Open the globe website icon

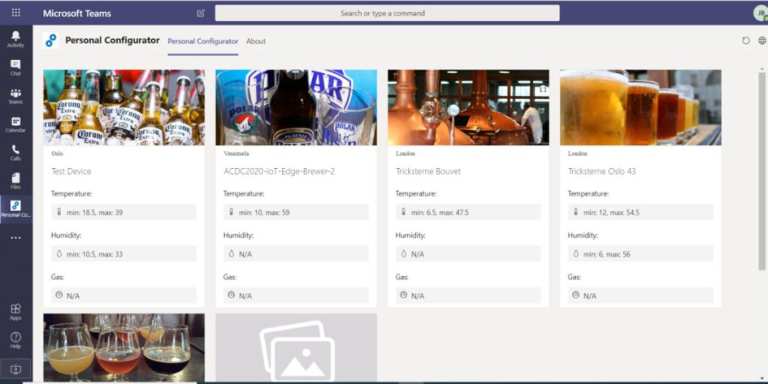(762, 41)
